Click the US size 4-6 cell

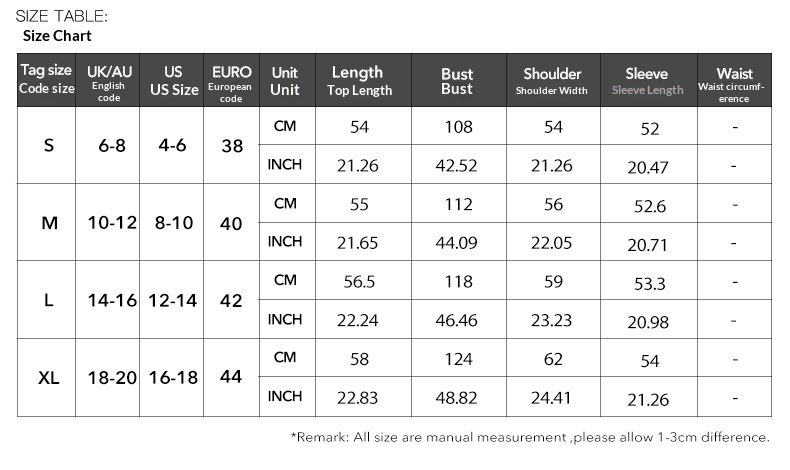pyautogui.click(x=172, y=145)
